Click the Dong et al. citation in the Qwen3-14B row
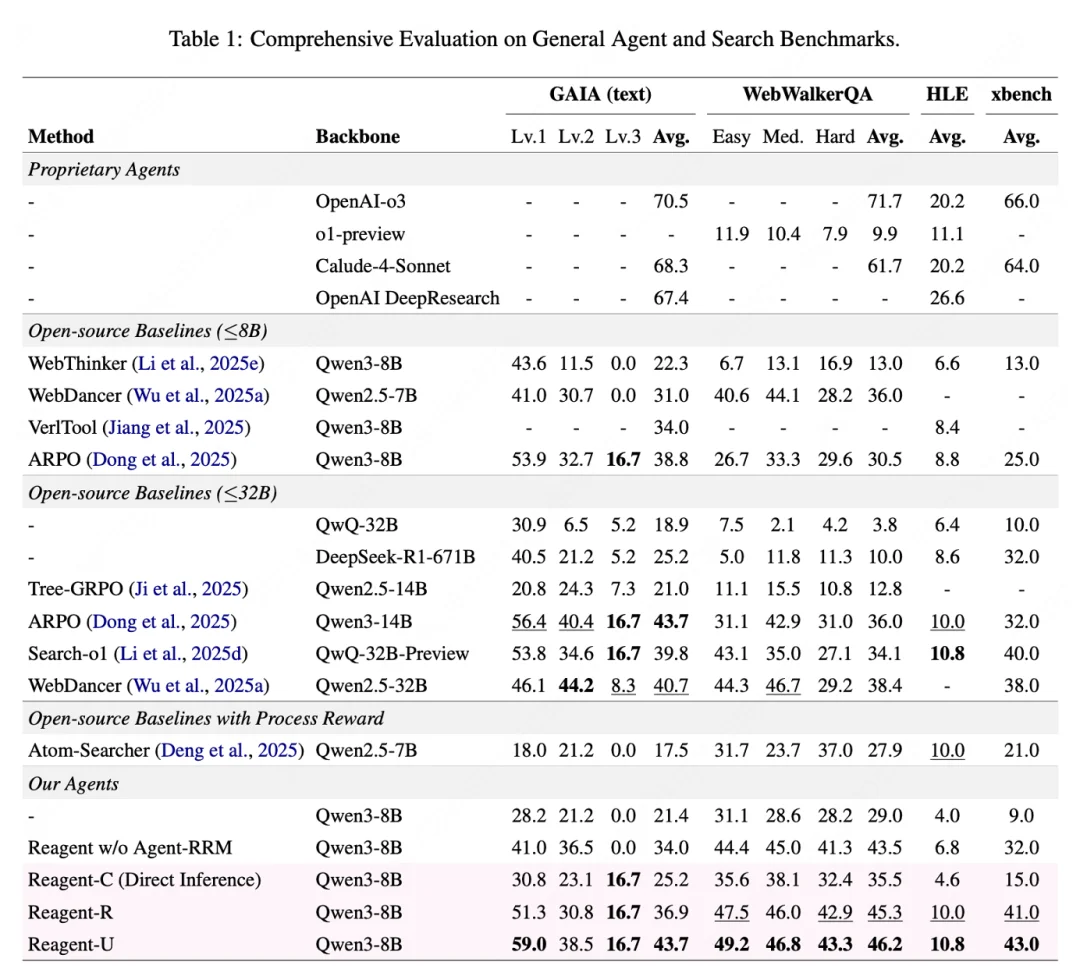Screen dimensions: 1080x980 (x=164, y=621)
